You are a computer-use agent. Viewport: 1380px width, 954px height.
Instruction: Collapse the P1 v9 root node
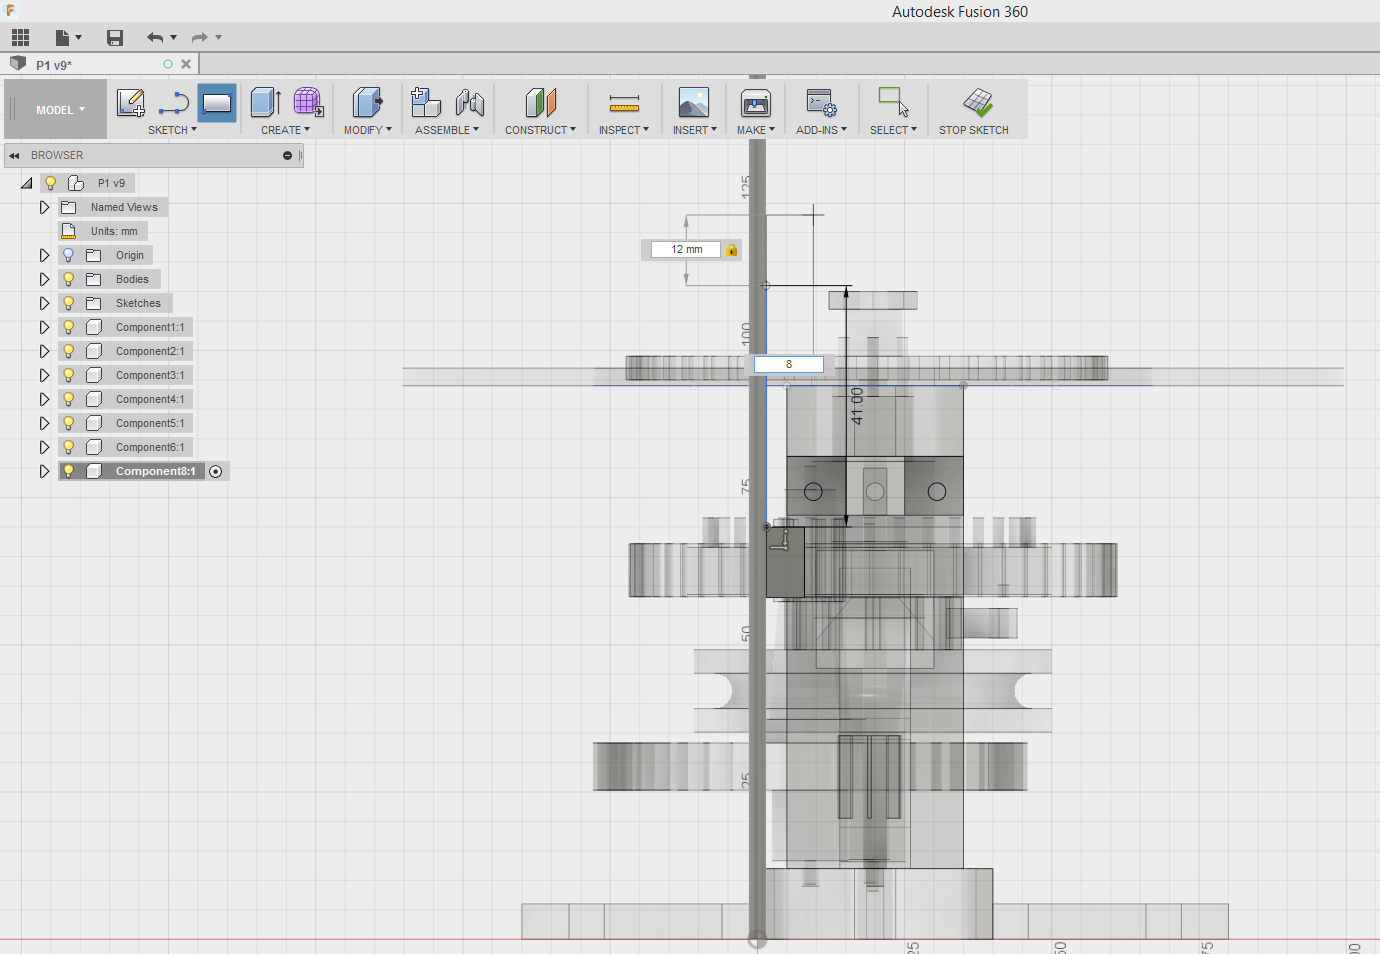(27, 183)
